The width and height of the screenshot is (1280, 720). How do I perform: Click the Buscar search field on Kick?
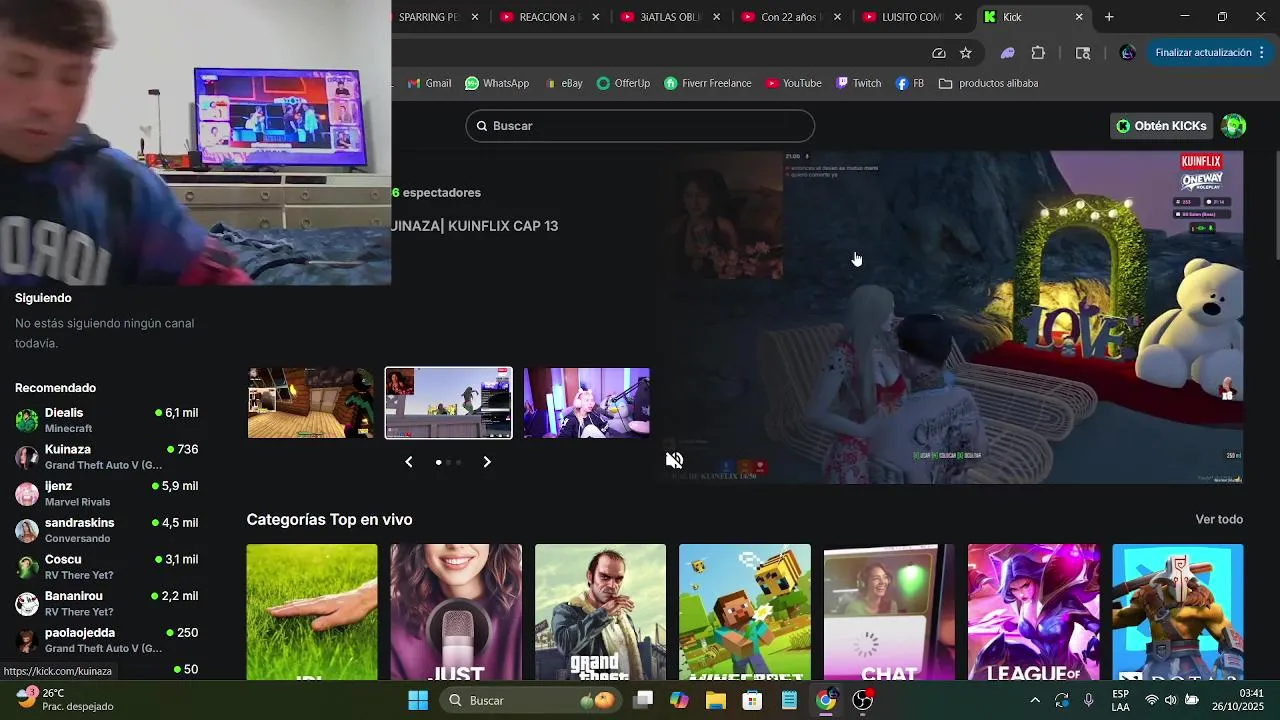click(x=640, y=126)
